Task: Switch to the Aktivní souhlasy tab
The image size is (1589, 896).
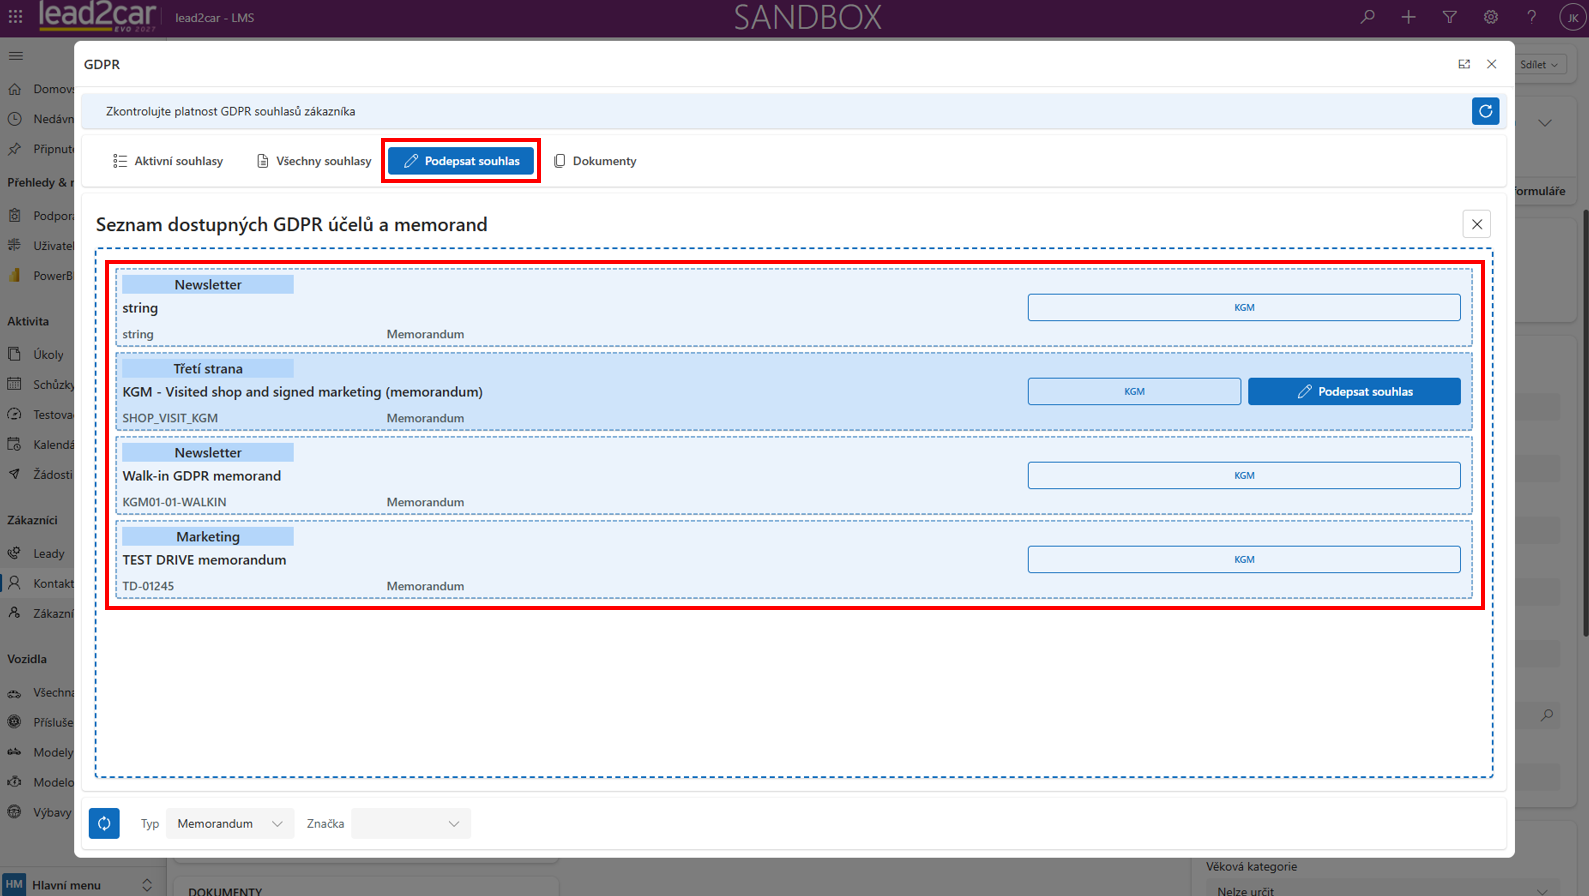Action: [168, 161]
